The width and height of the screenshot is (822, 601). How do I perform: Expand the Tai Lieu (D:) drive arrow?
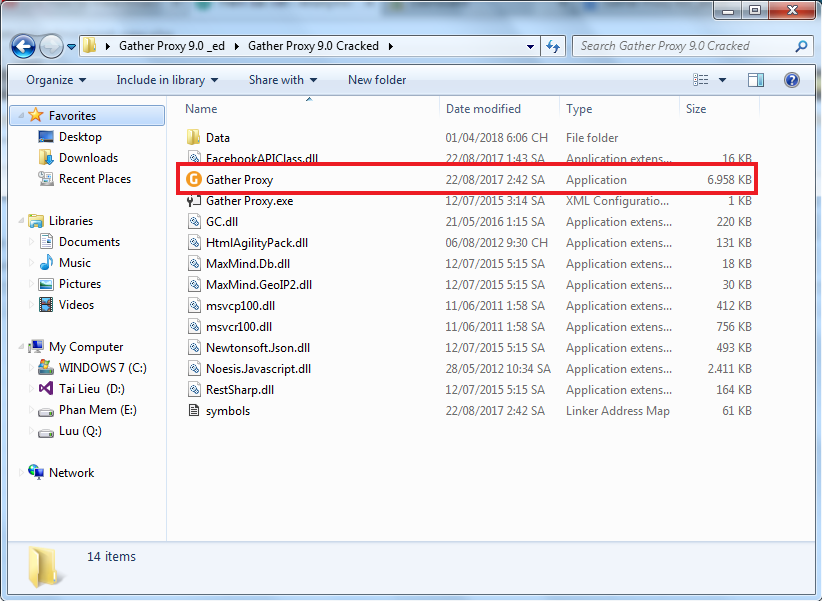[x=31, y=389]
